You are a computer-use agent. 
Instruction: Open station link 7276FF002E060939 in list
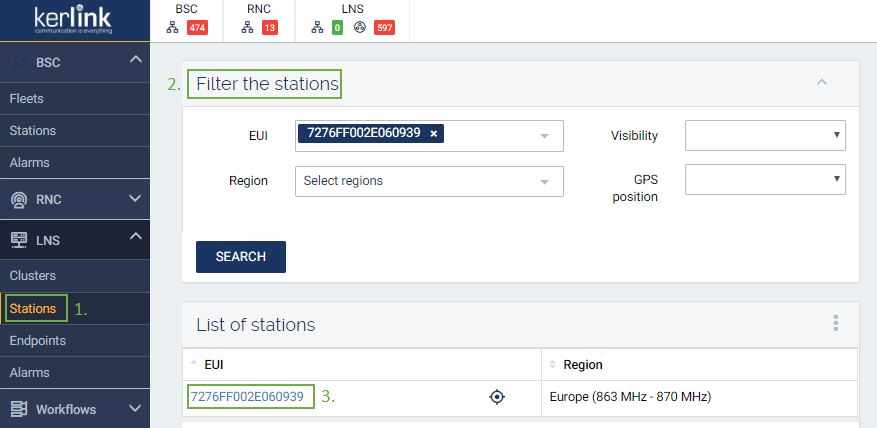pos(247,397)
